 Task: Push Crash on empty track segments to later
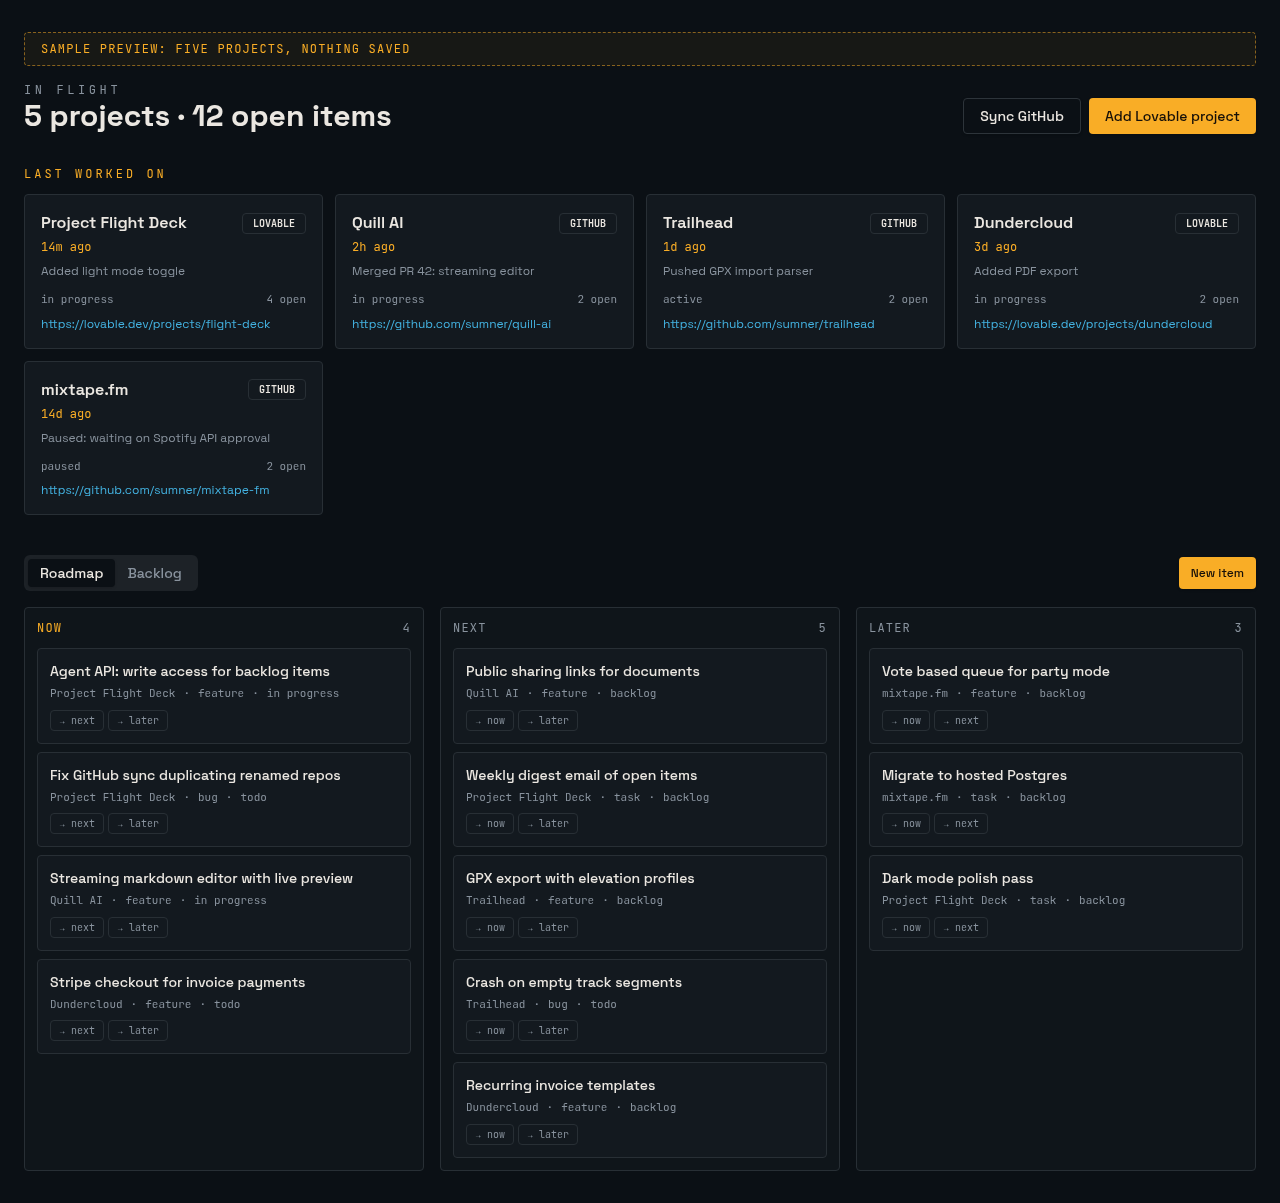click(548, 1030)
